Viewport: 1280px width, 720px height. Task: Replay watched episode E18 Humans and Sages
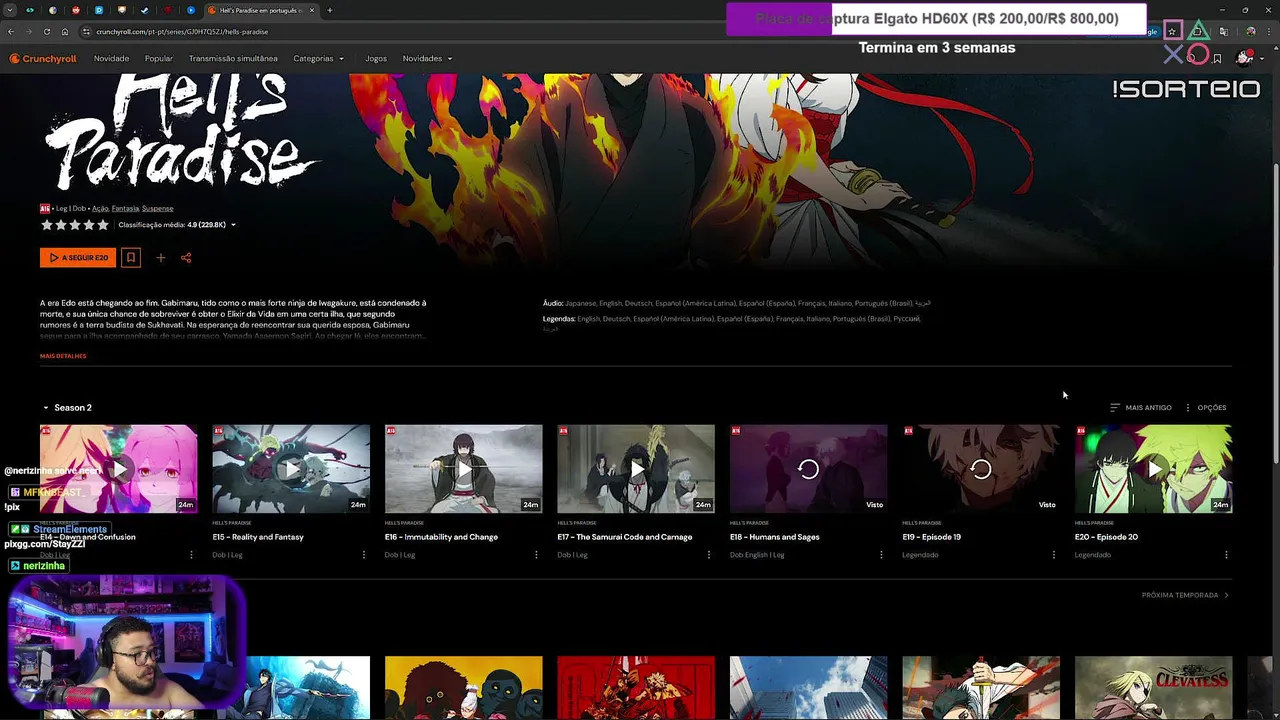point(809,469)
